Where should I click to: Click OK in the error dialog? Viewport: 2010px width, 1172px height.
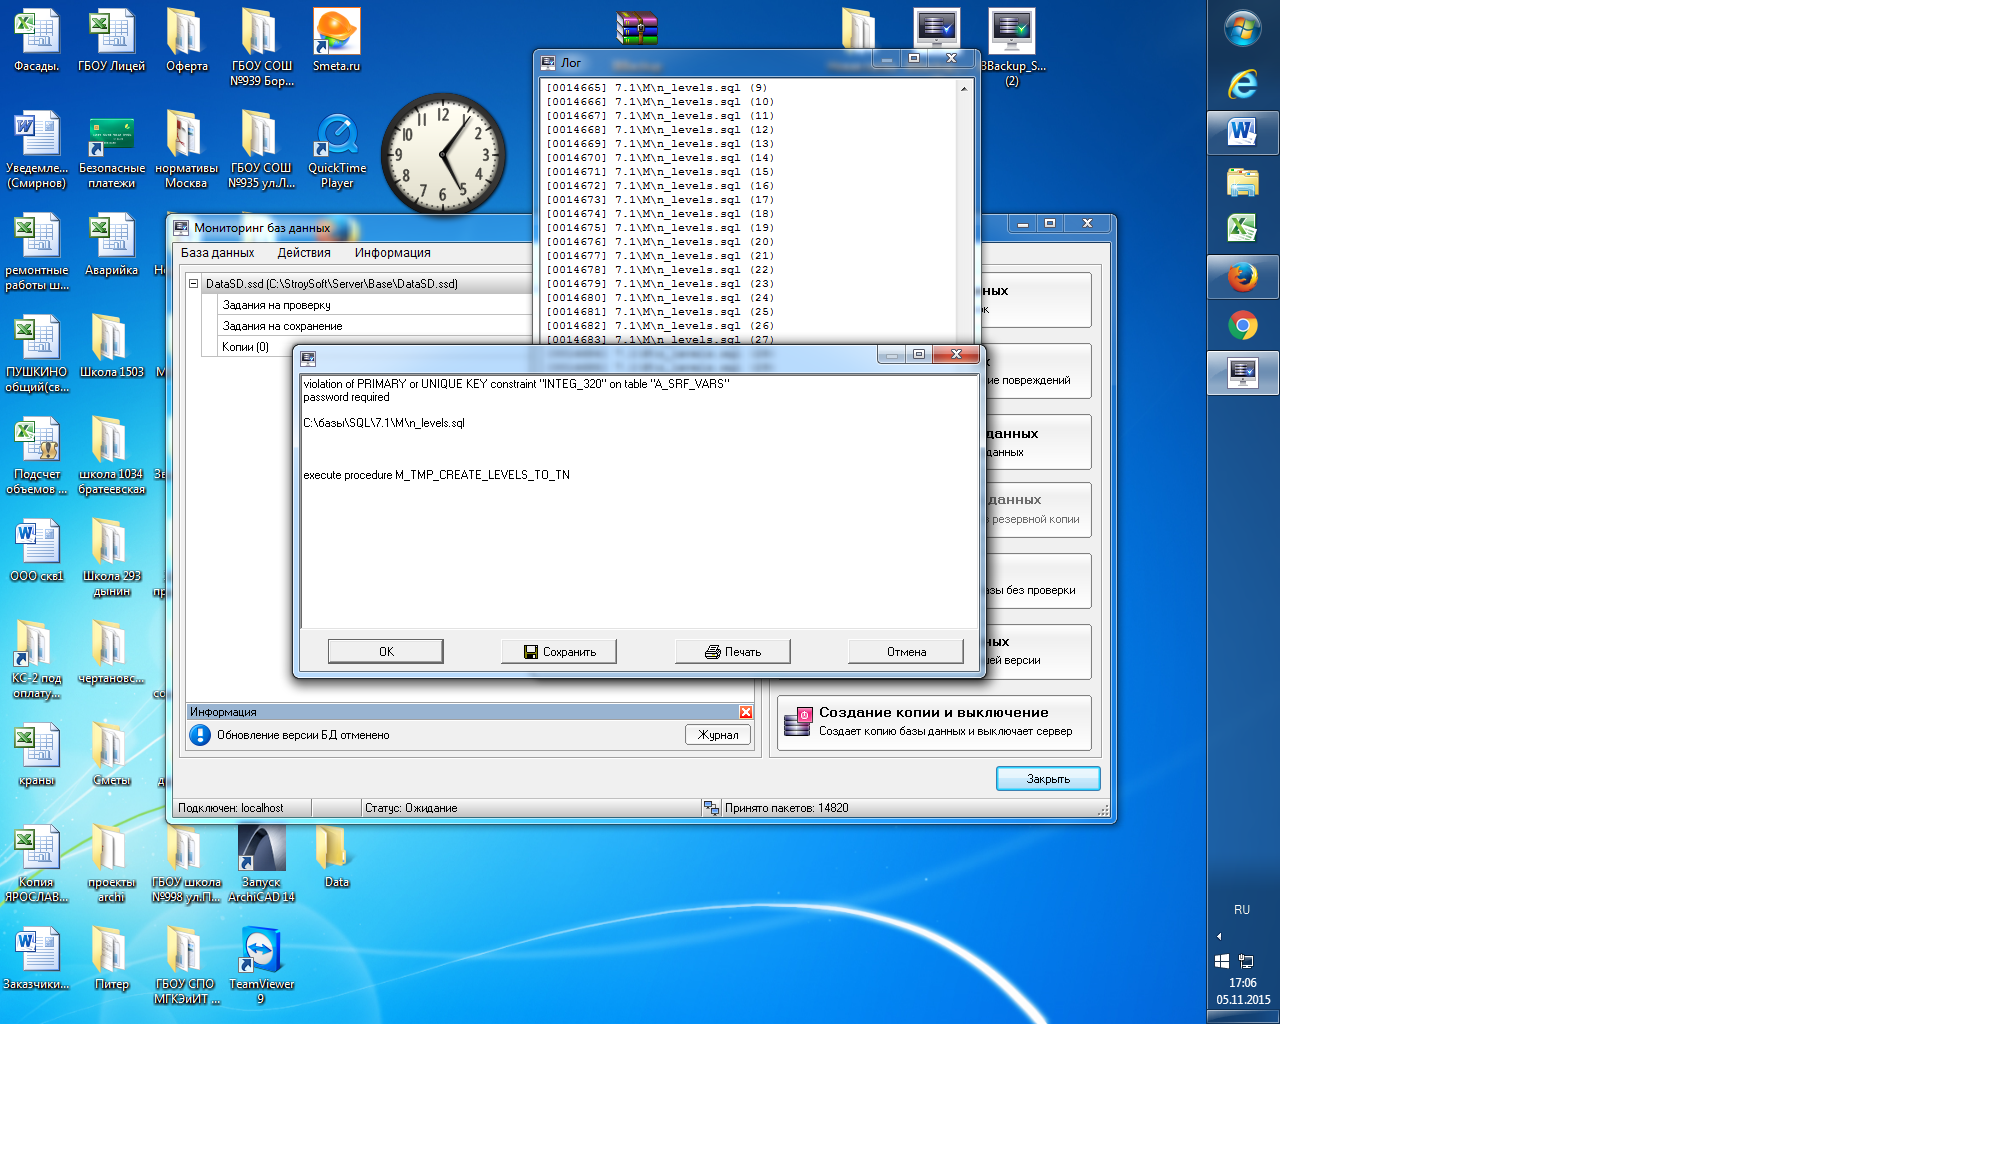[x=386, y=651]
